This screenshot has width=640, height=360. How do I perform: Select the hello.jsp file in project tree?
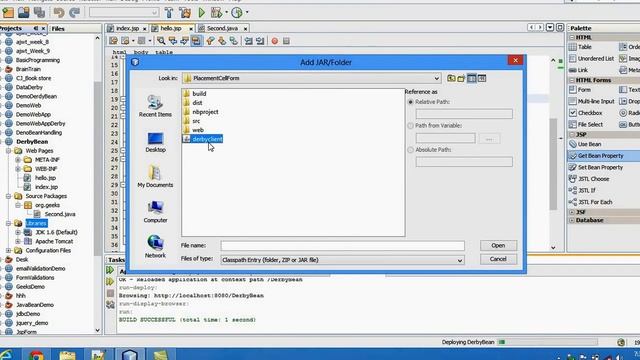[45, 178]
